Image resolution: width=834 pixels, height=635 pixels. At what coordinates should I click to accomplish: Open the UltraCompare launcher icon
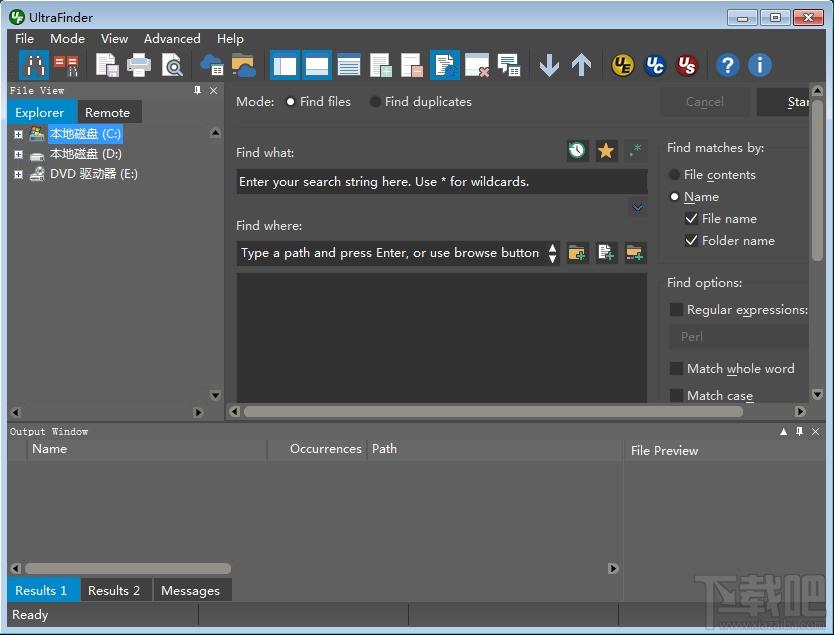pos(655,66)
